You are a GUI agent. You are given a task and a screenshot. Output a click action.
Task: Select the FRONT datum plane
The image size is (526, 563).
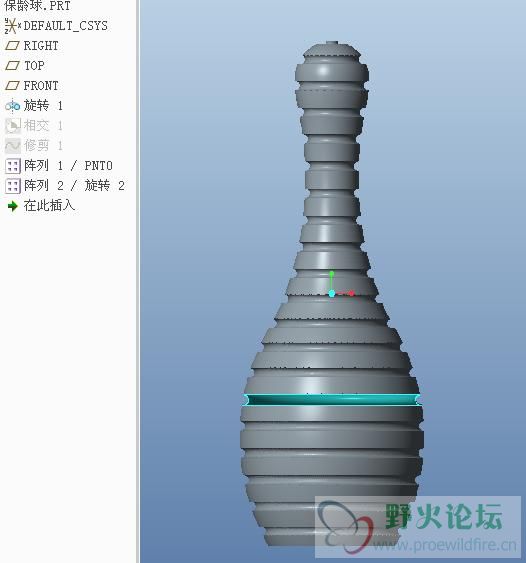click(41, 85)
